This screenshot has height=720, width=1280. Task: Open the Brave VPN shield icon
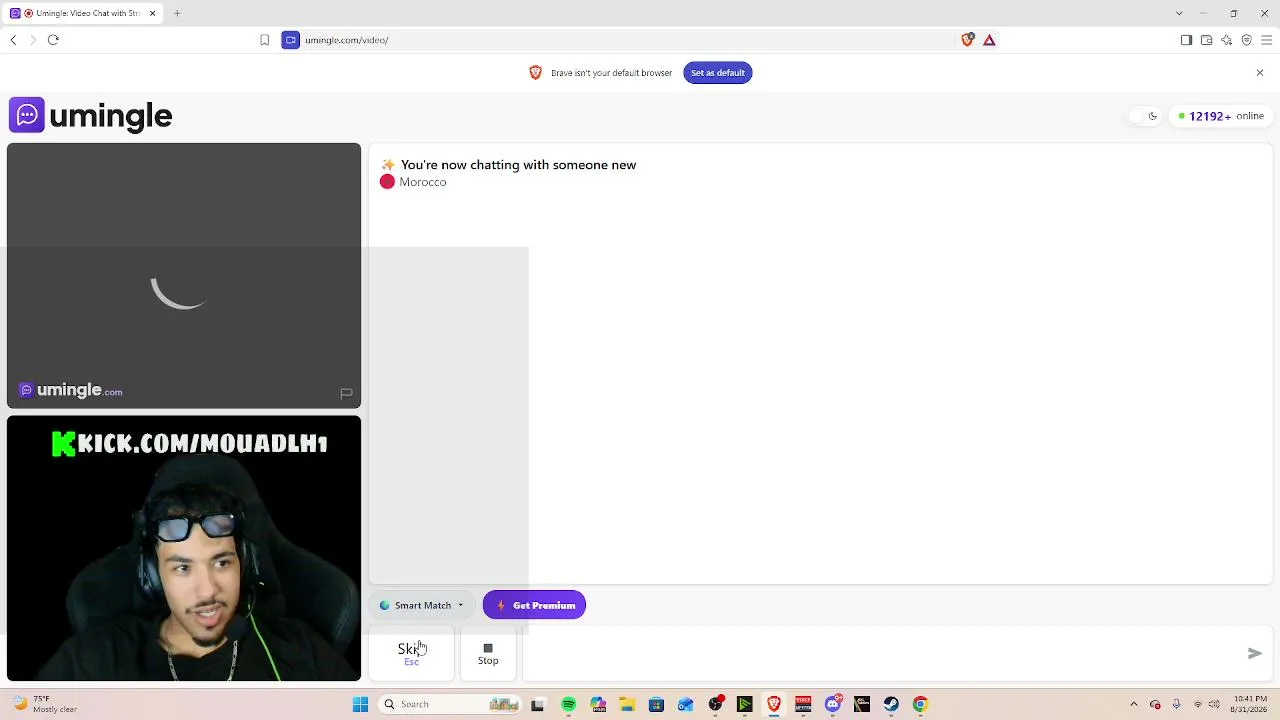[x=1246, y=40]
